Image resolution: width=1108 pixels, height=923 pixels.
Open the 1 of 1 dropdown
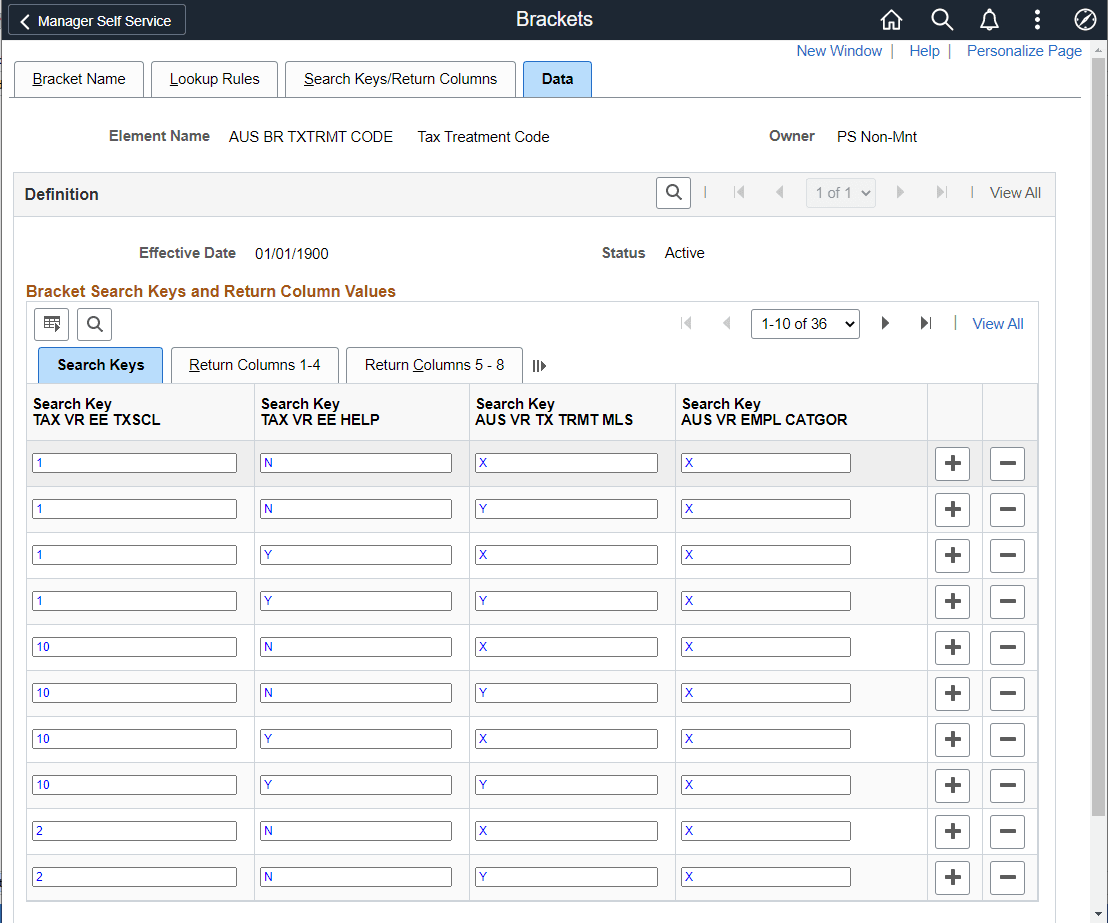click(x=841, y=193)
